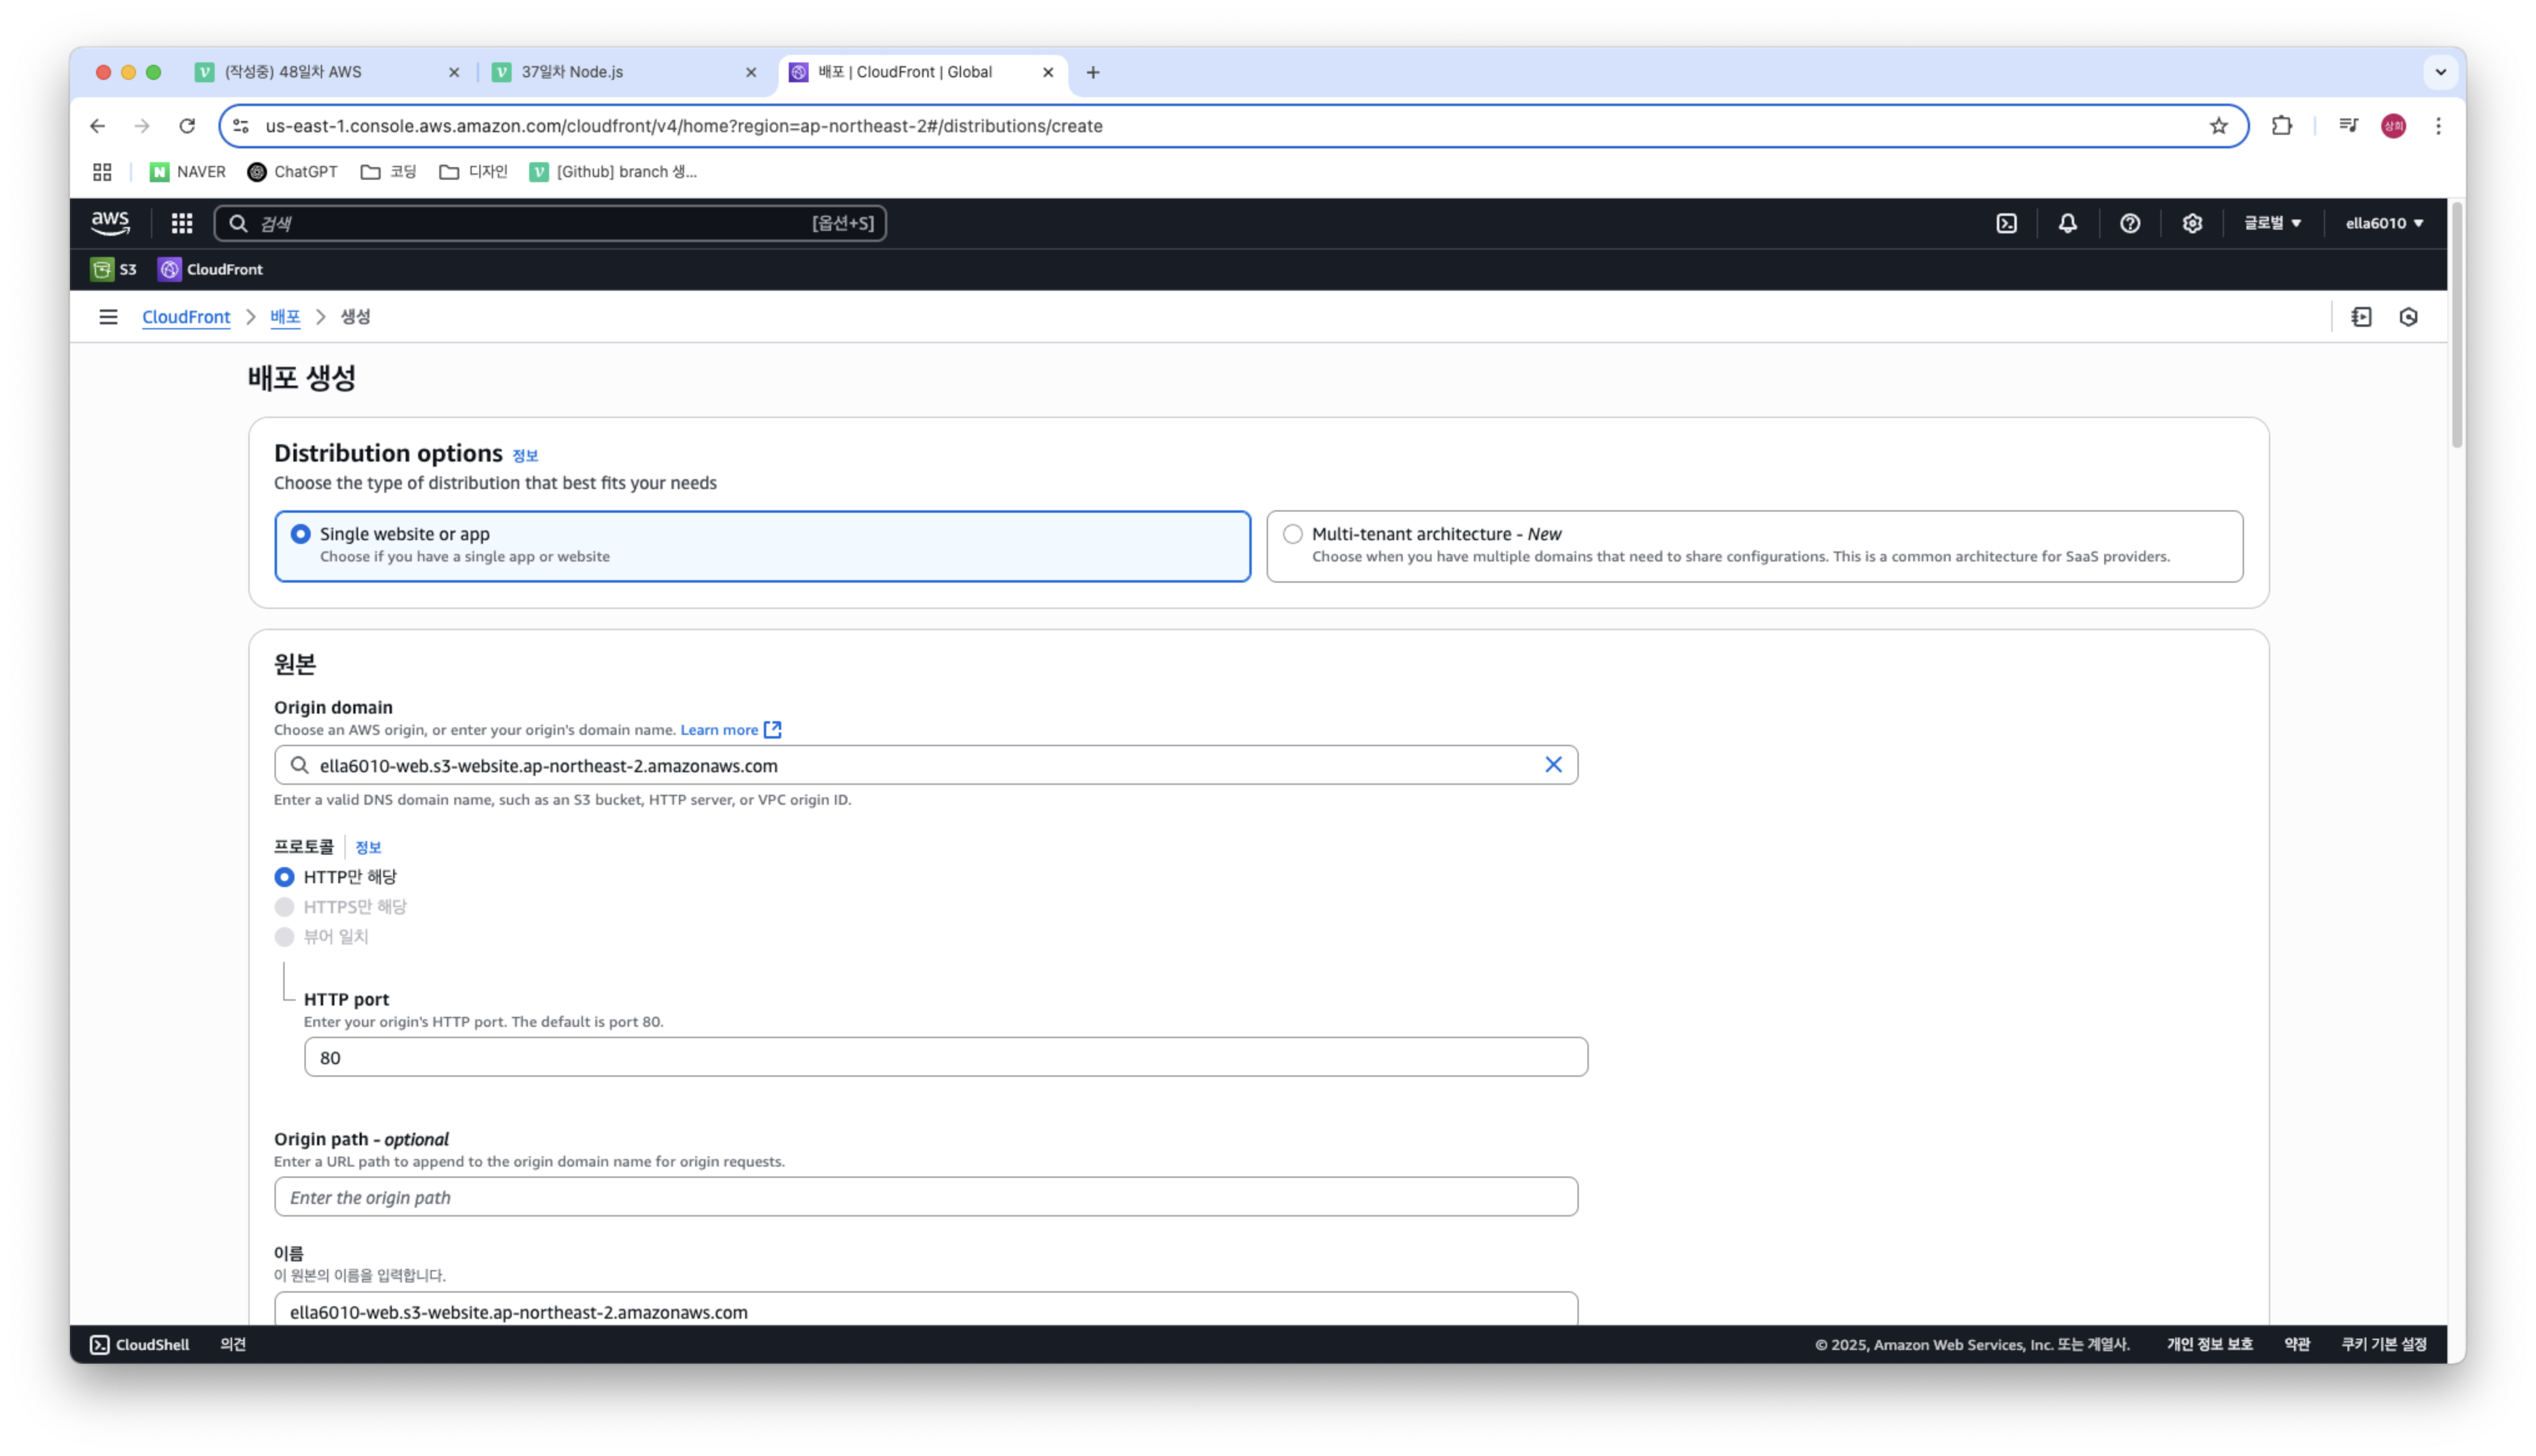Click the Learn more link under Origin domain

point(718,730)
